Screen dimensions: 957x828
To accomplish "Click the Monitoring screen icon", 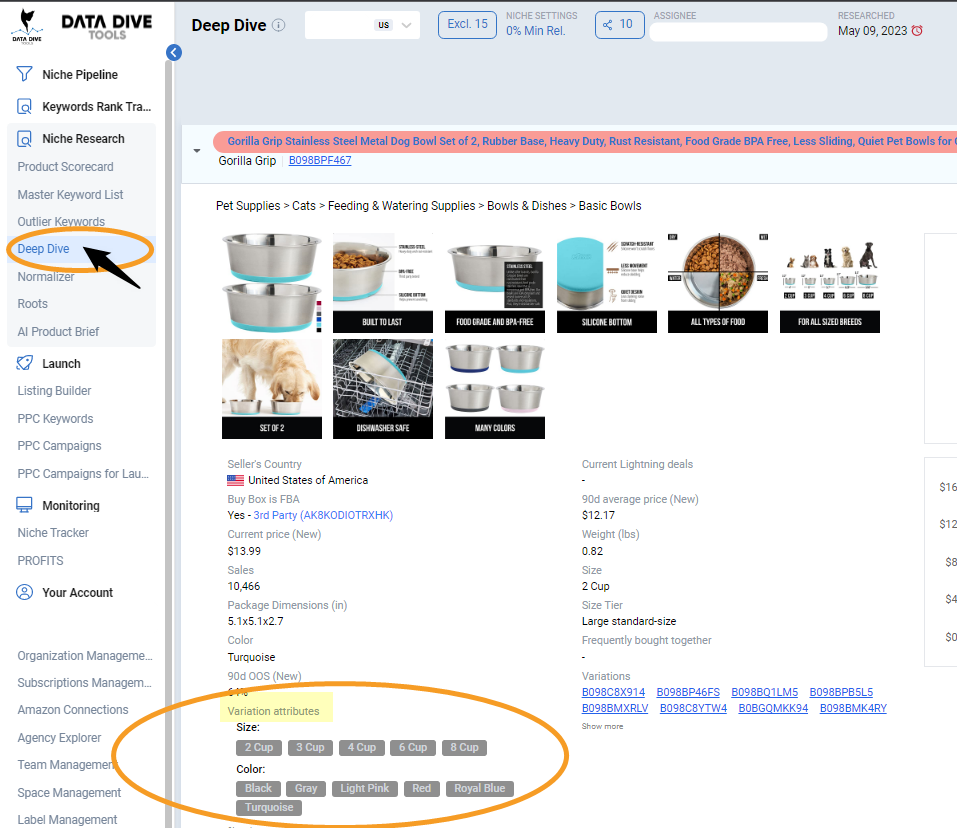I will tap(24, 505).
